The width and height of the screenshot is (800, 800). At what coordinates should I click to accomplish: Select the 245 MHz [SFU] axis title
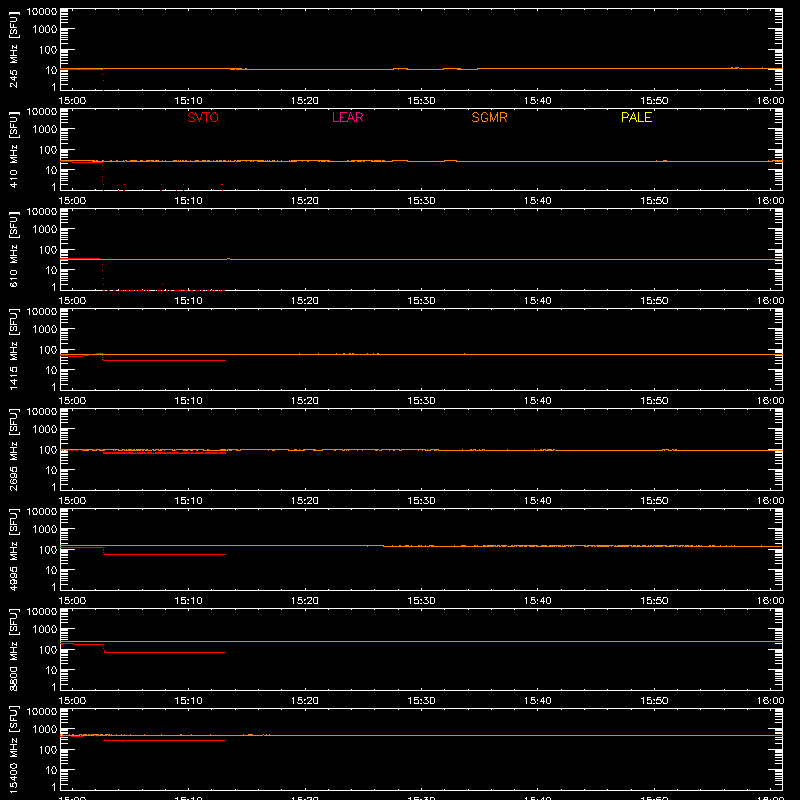click(x=13, y=50)
